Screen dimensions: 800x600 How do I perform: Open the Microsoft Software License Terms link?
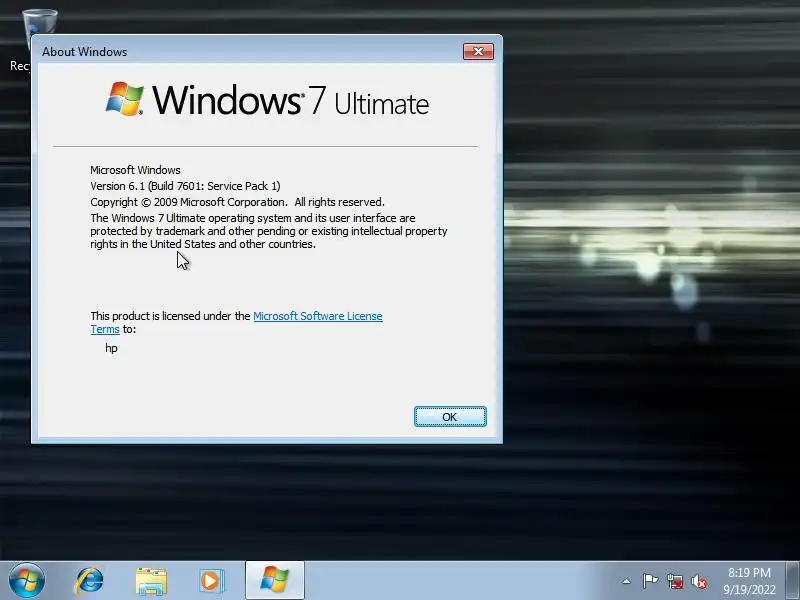pyautogui.click(x=317, y=316)
